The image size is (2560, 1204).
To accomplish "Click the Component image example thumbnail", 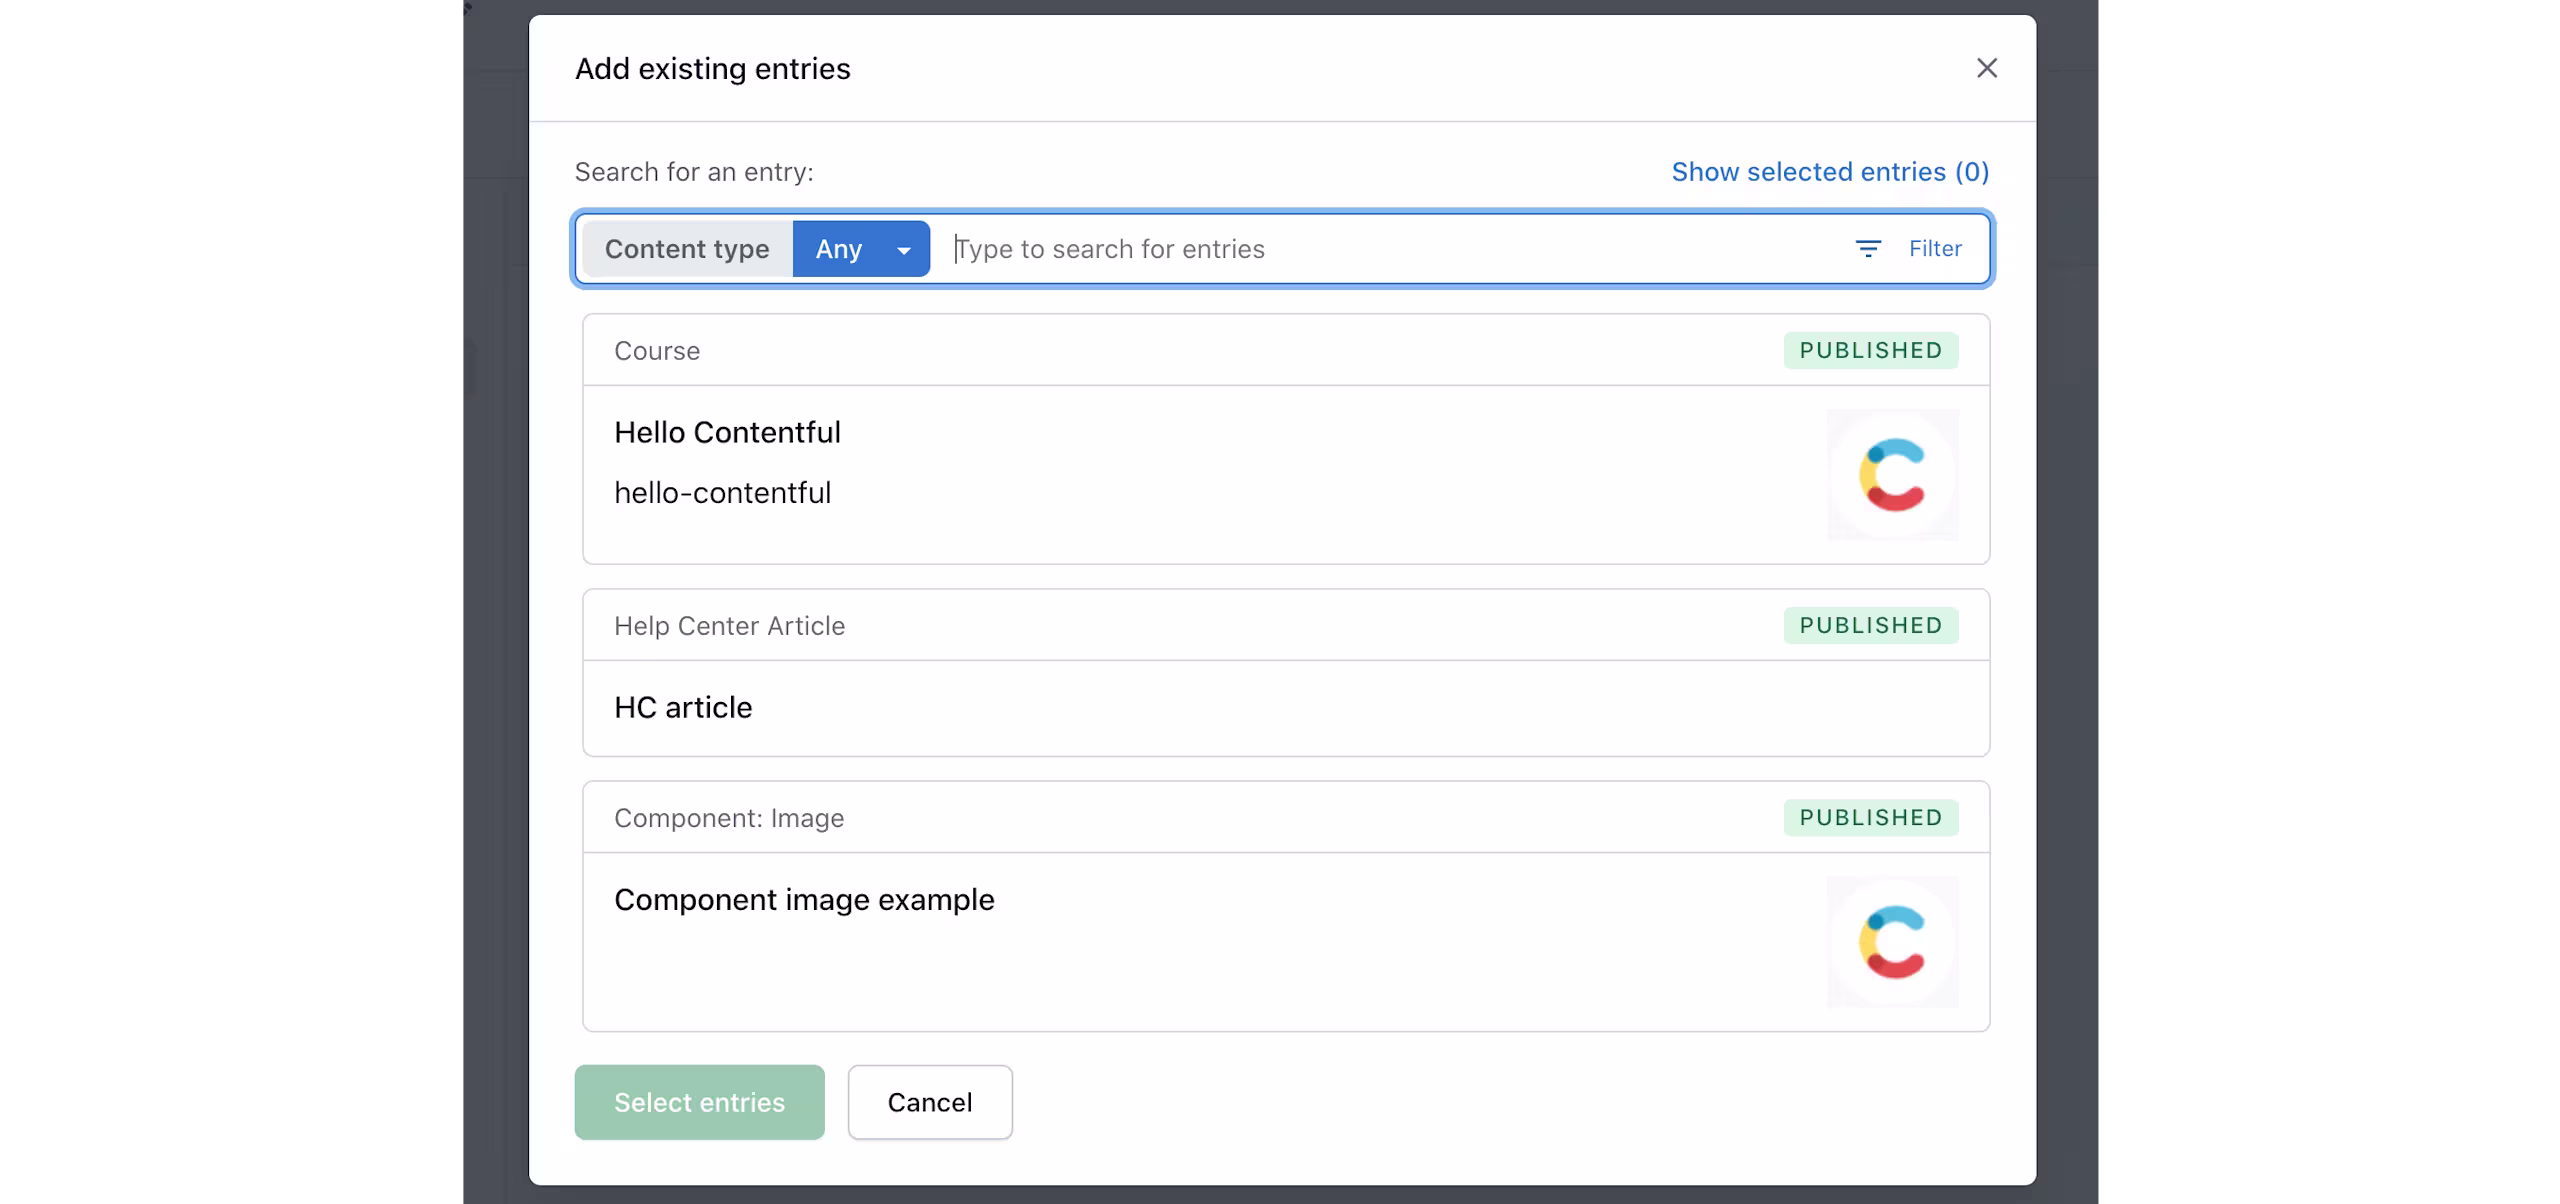I will pos(1892,942).
